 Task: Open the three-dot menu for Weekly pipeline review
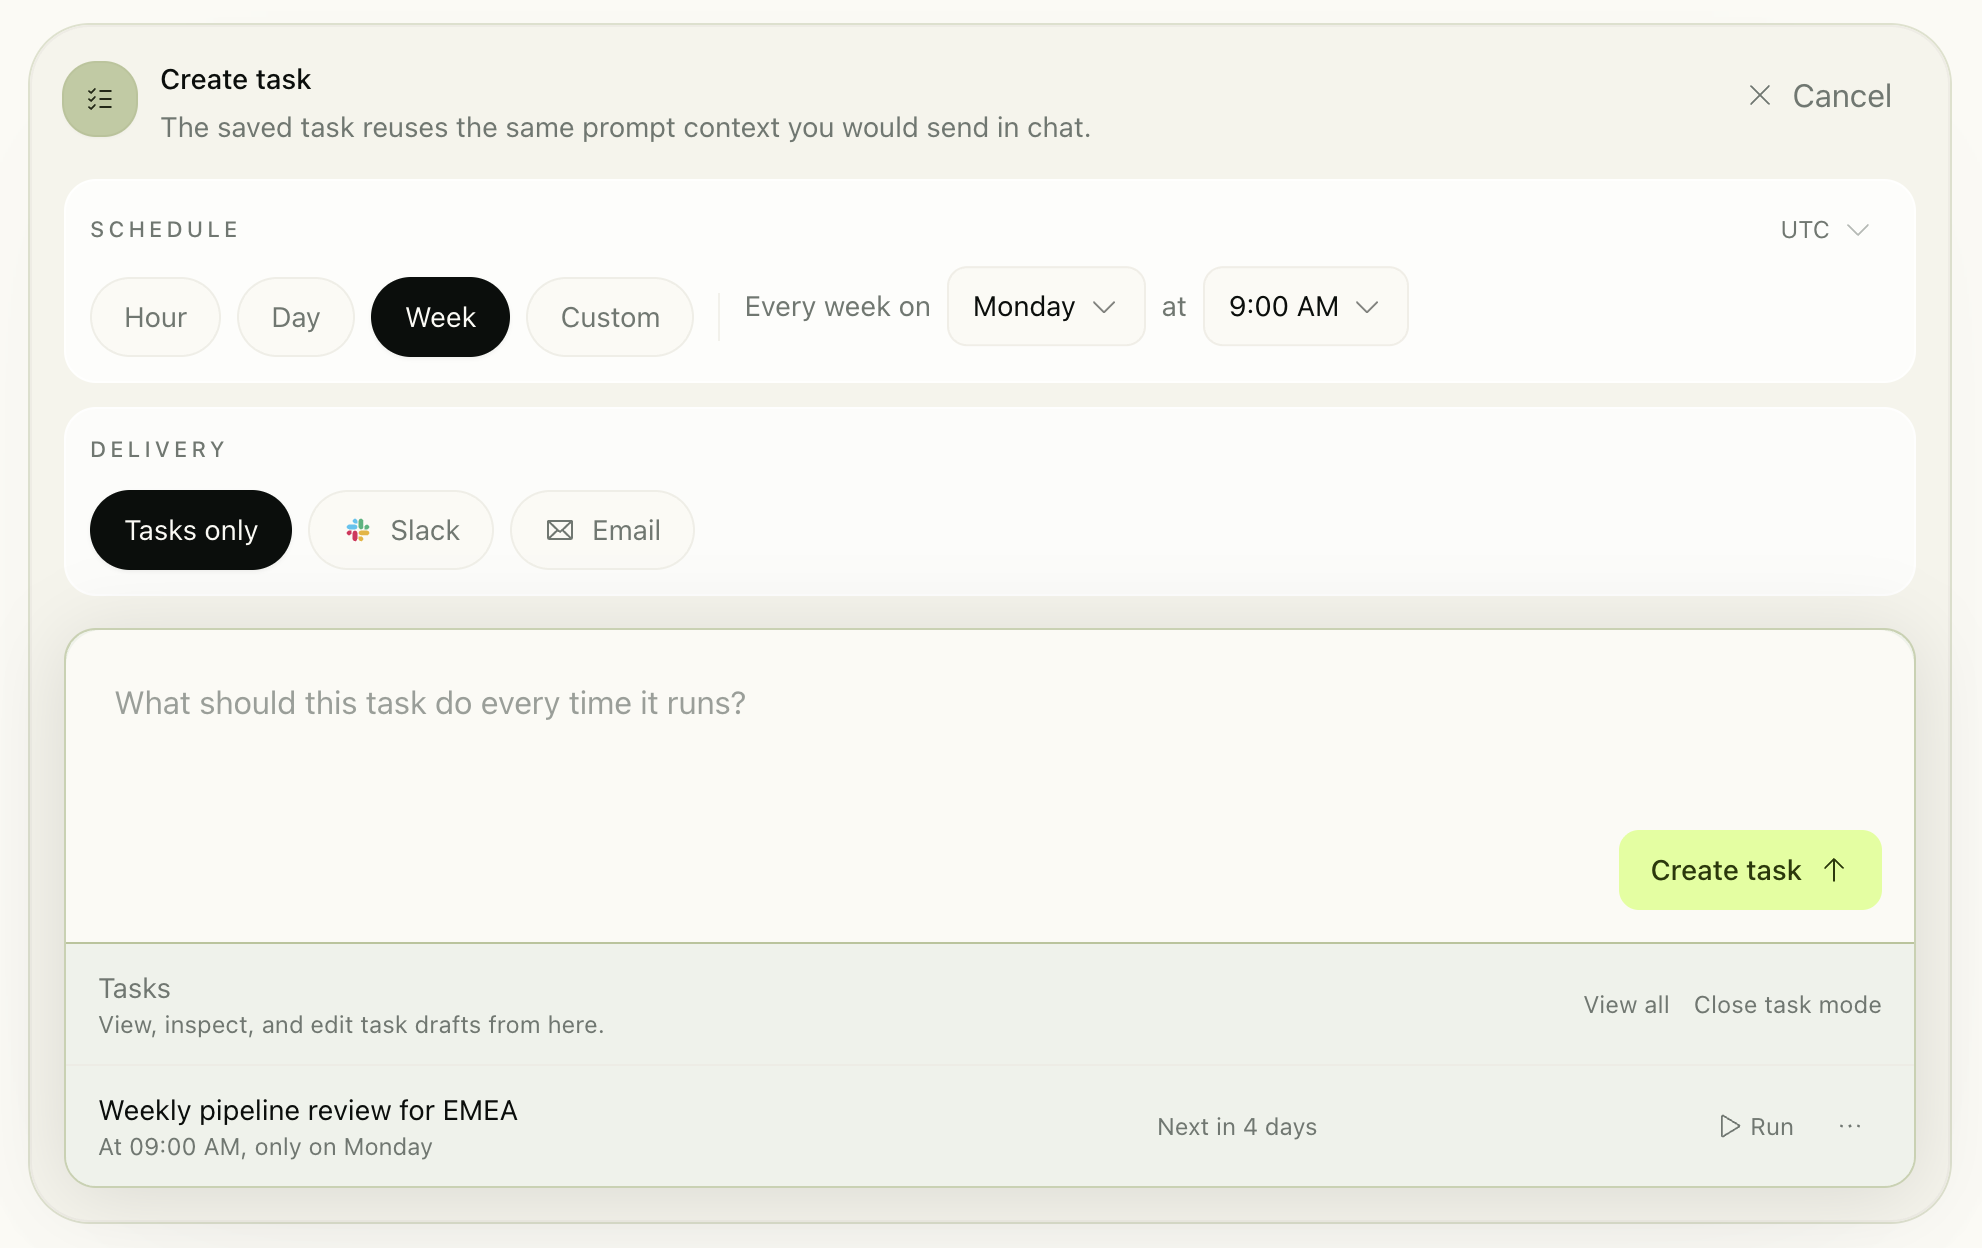(1850, 1126)
